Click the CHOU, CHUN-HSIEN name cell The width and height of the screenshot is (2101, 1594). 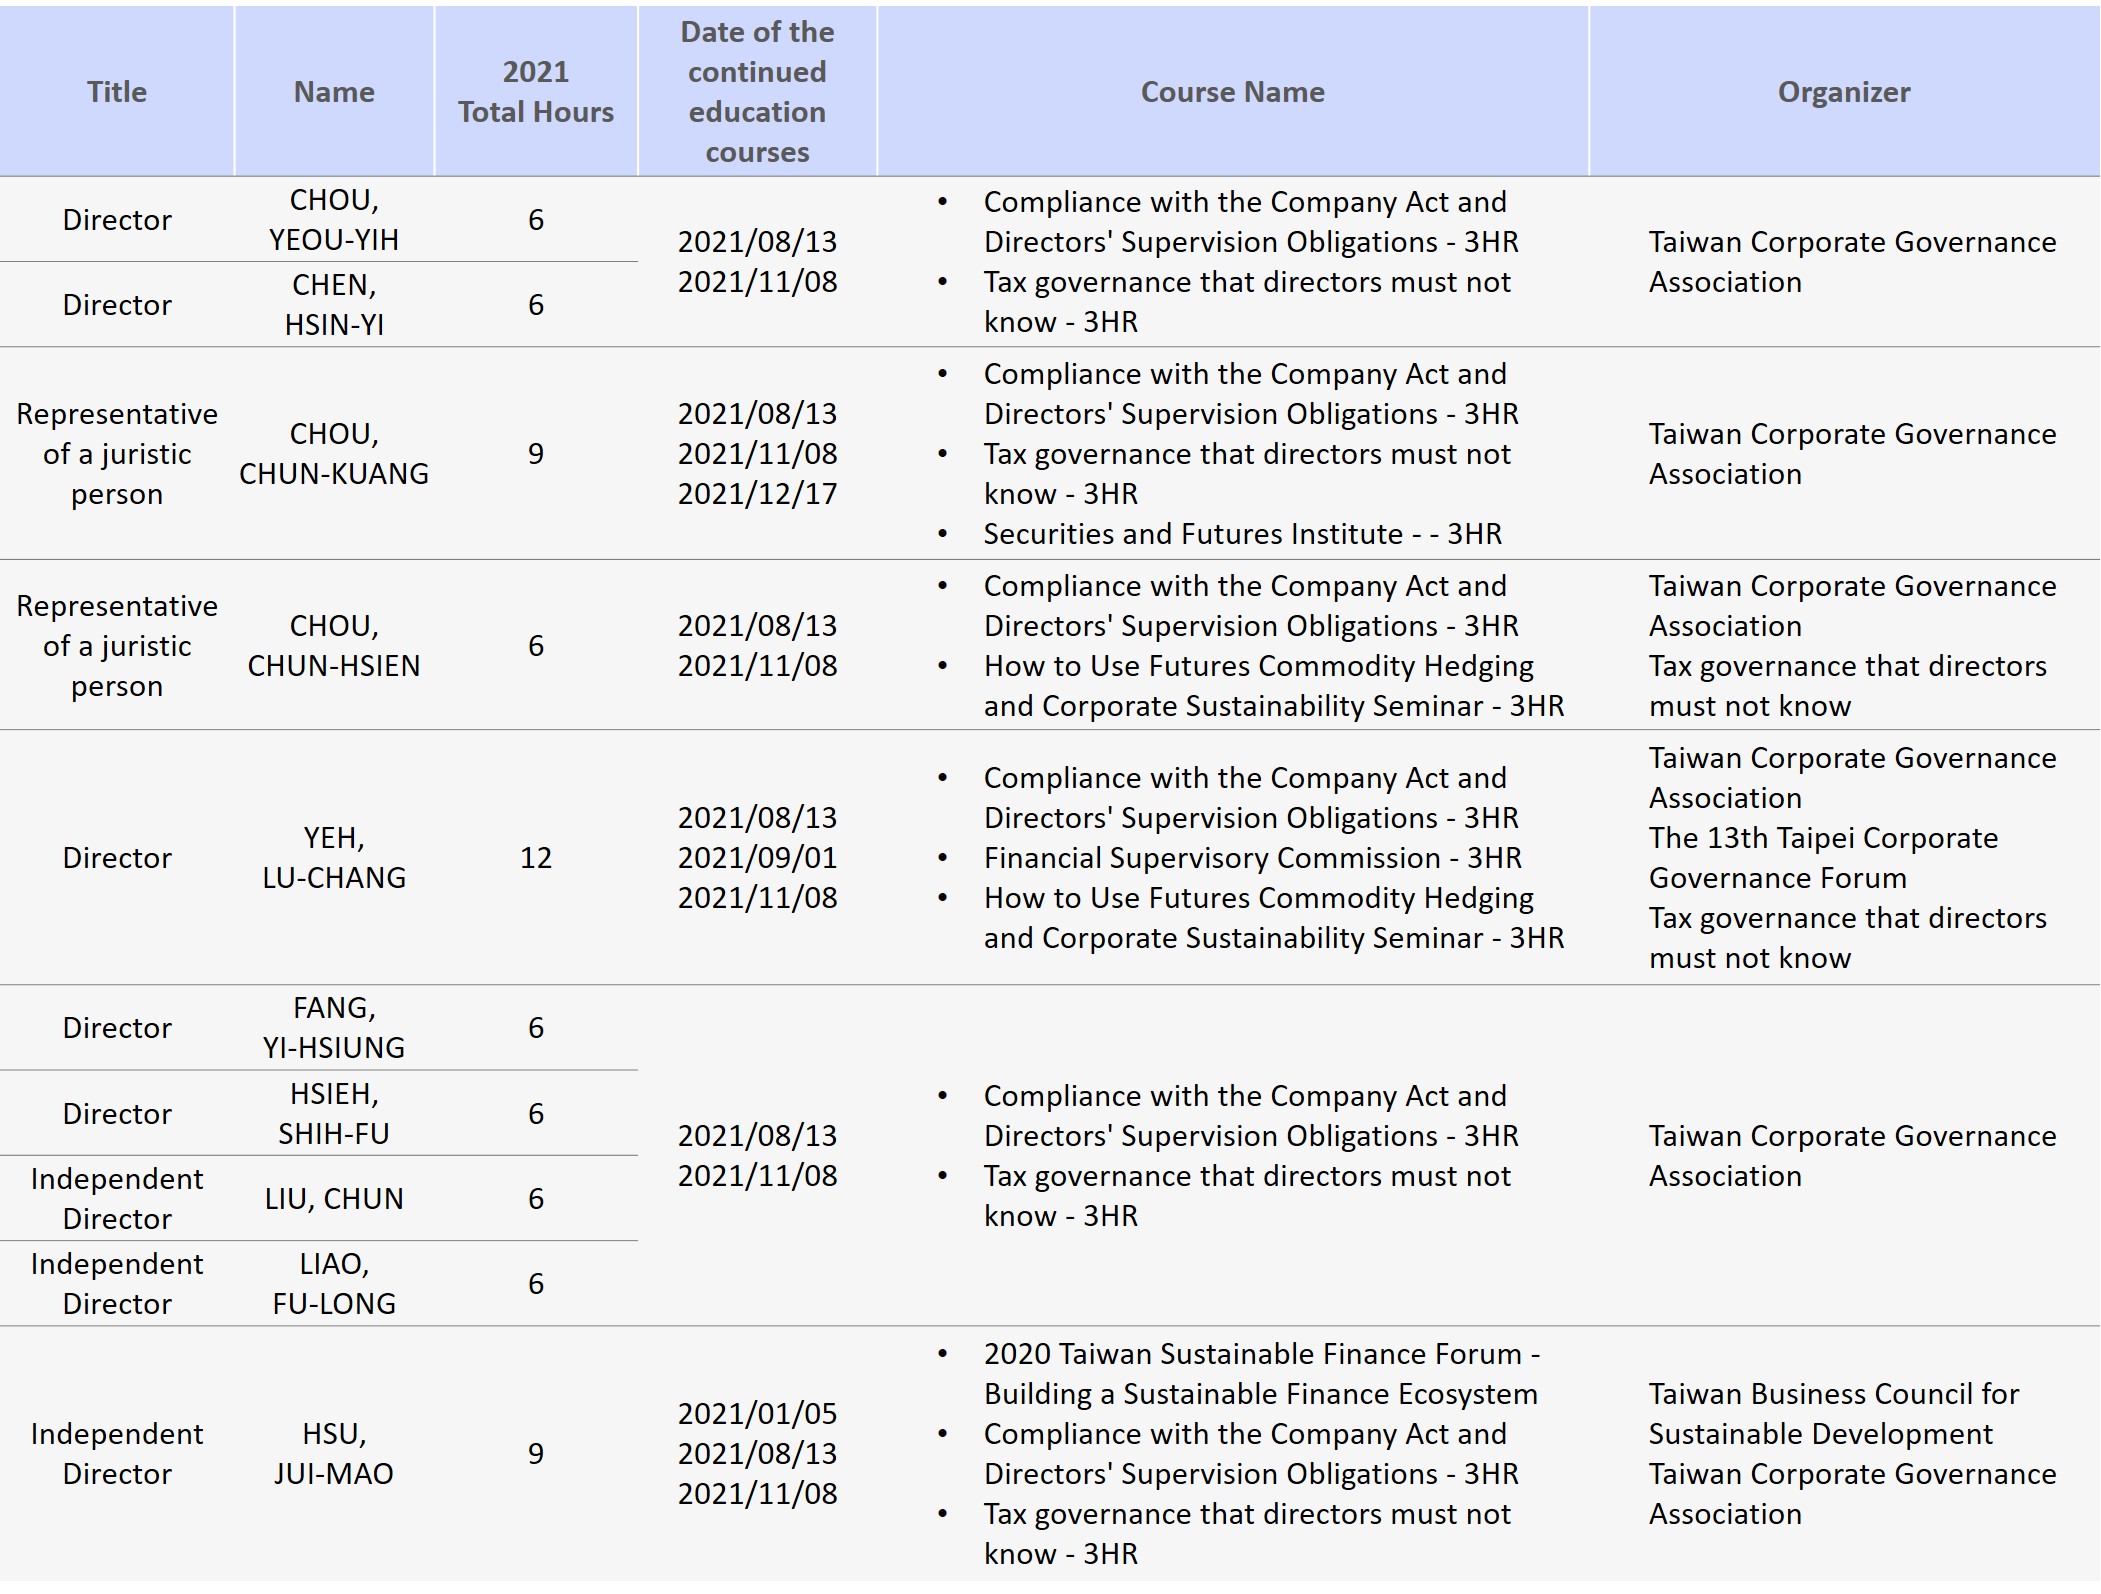point(334,646)
